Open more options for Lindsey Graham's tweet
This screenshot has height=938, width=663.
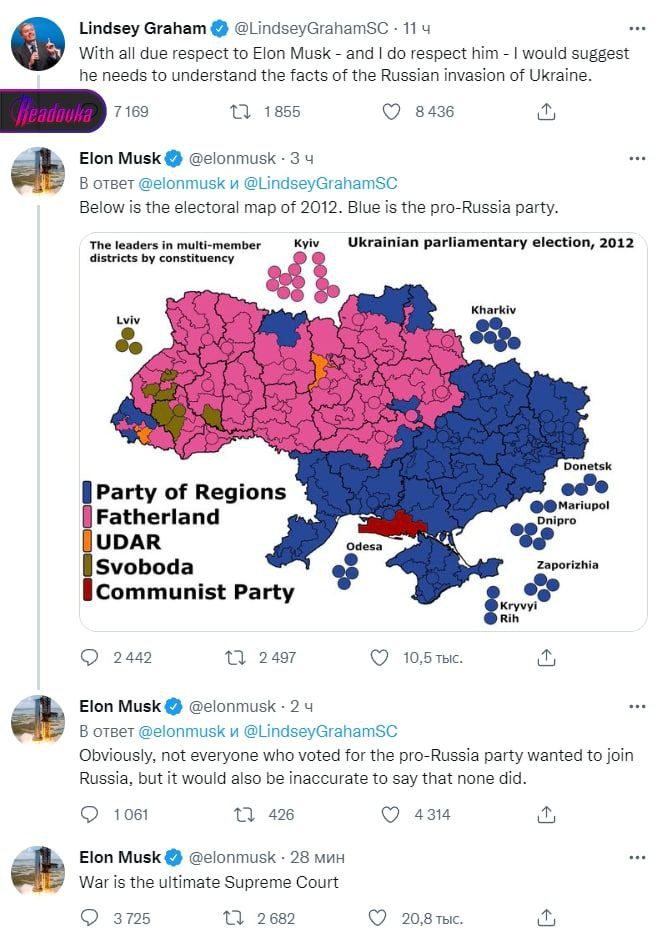636,28
